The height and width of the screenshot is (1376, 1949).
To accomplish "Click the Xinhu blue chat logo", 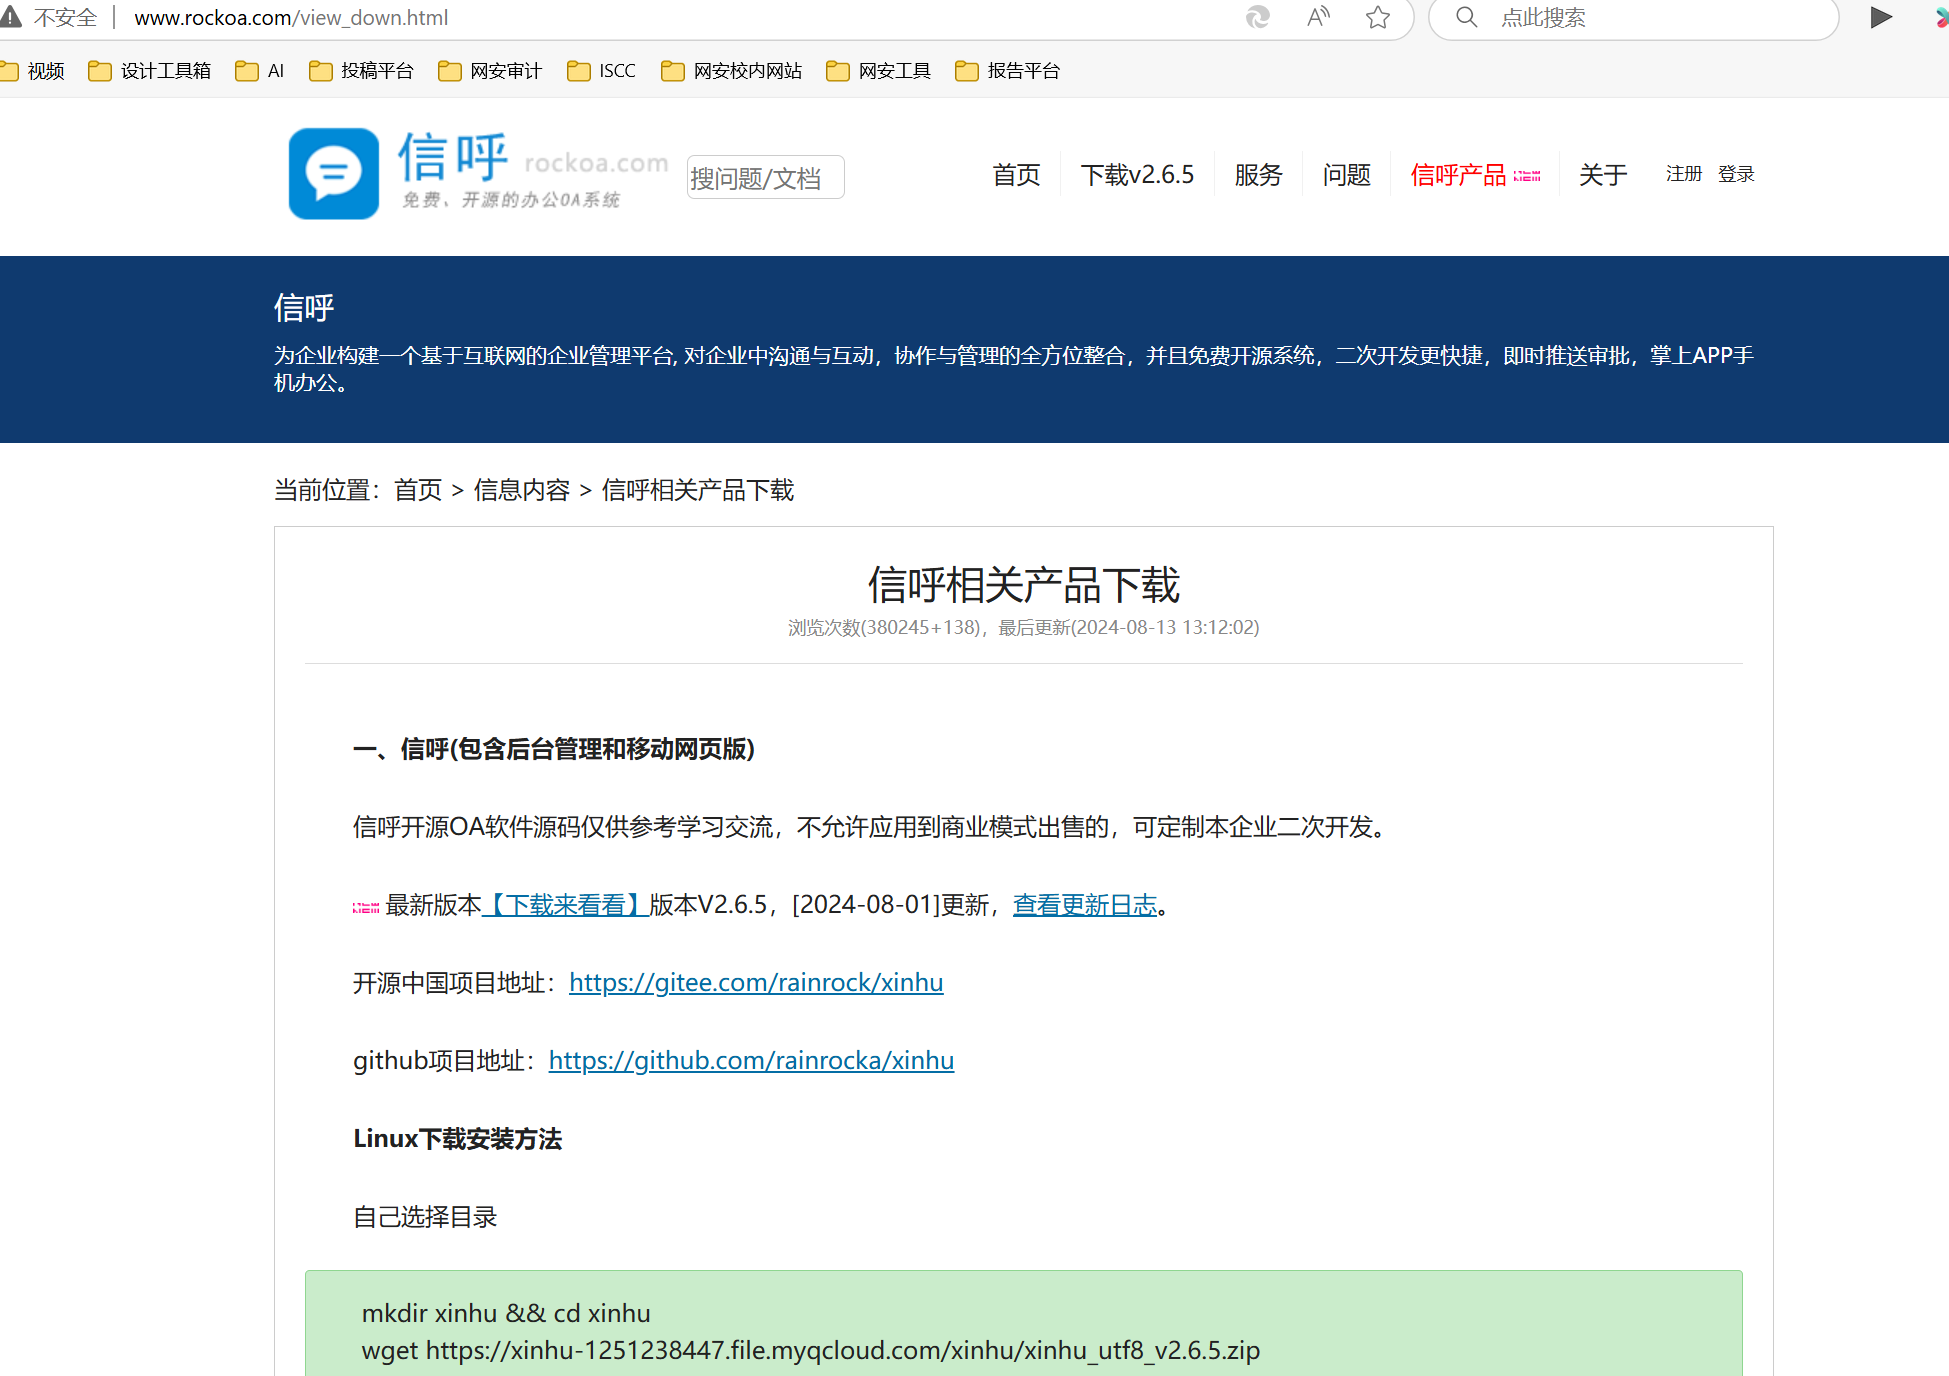I will (334, 174).
